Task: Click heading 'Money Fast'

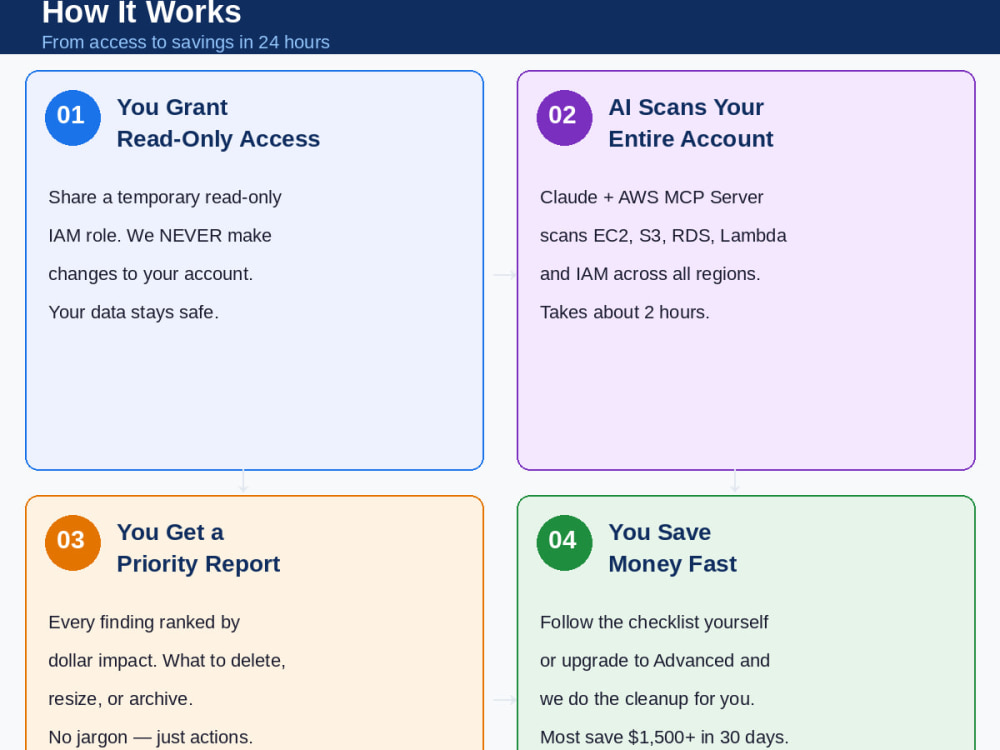Action: coord(672,564)
